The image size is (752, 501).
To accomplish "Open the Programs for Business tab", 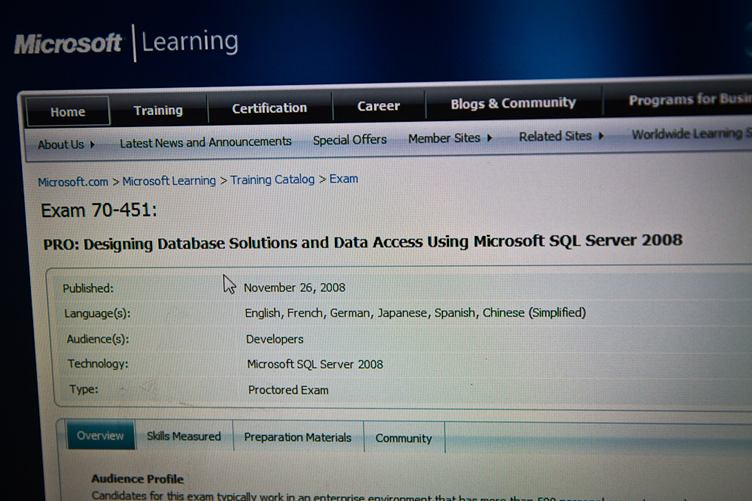I will tap(690, 99).
